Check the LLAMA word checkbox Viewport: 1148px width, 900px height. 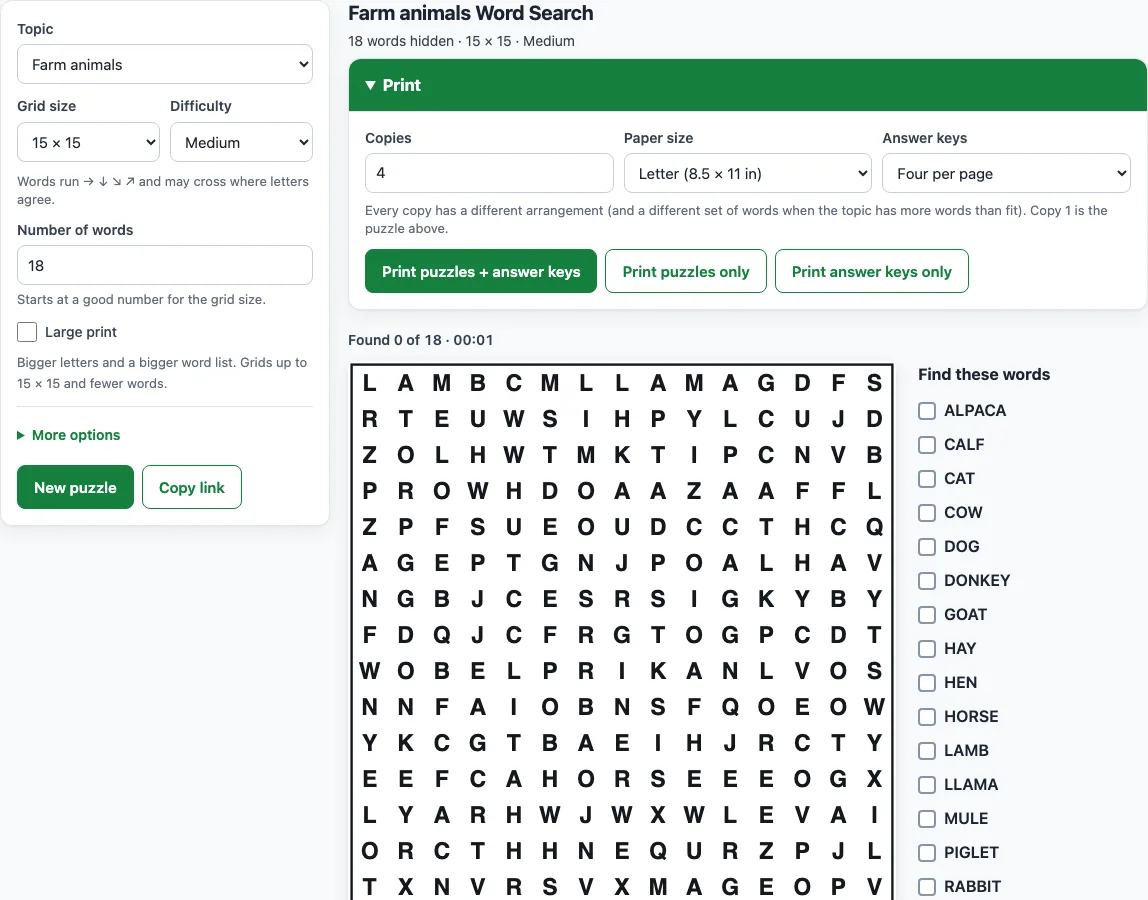coord(927,785)
